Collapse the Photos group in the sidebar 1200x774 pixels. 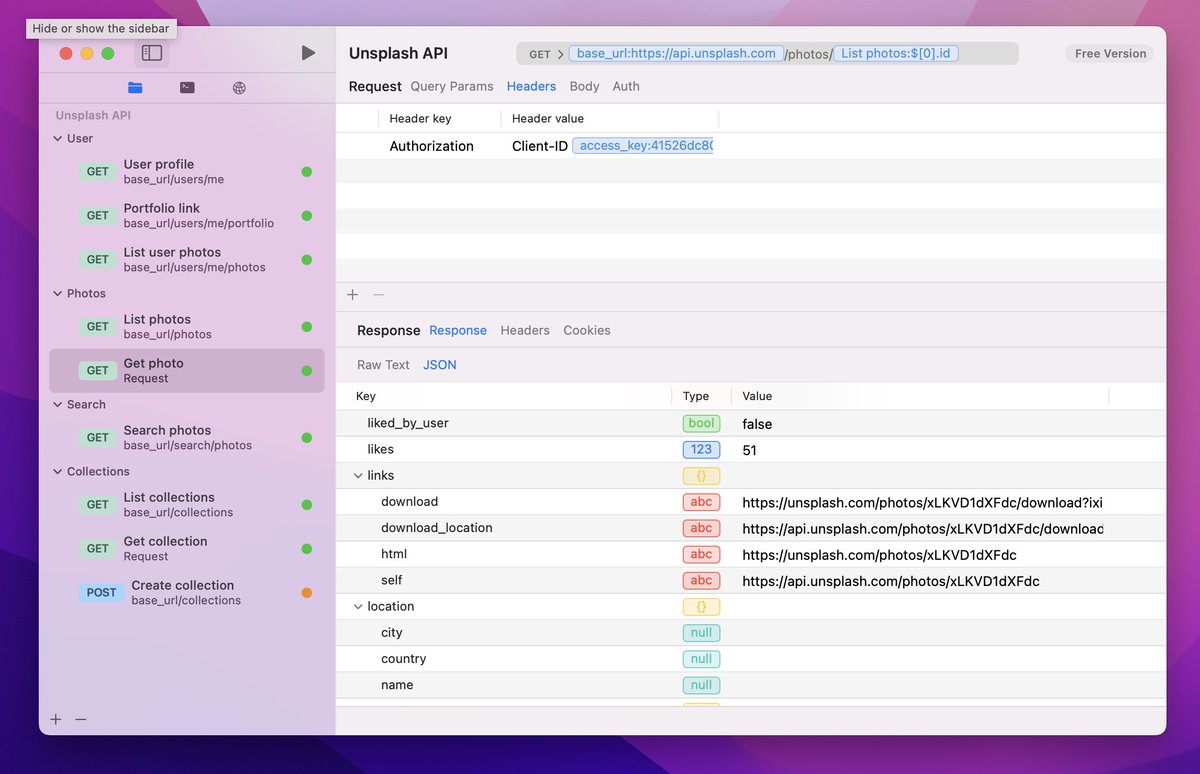[57, 294]
